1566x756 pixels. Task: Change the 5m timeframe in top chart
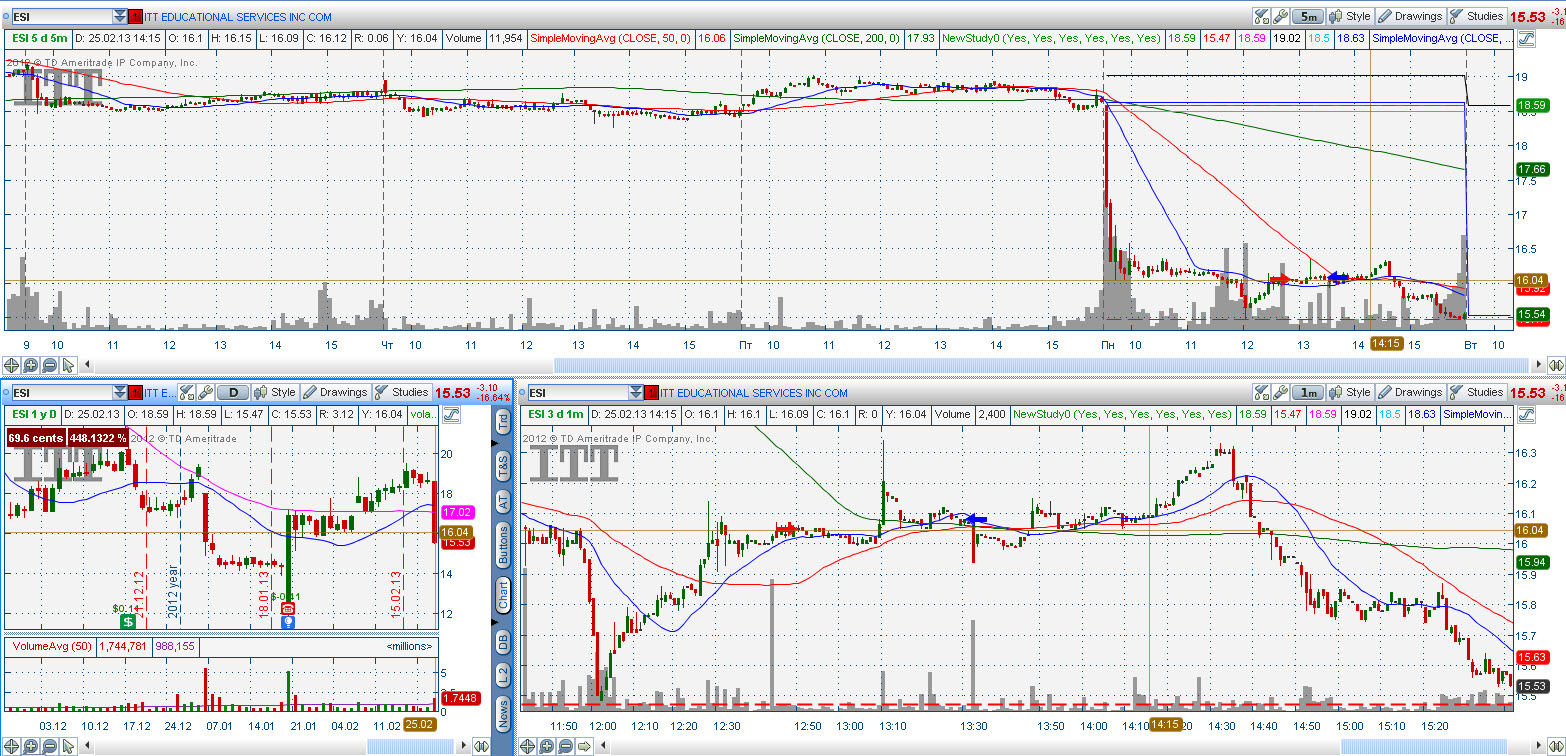(1308, 16)
